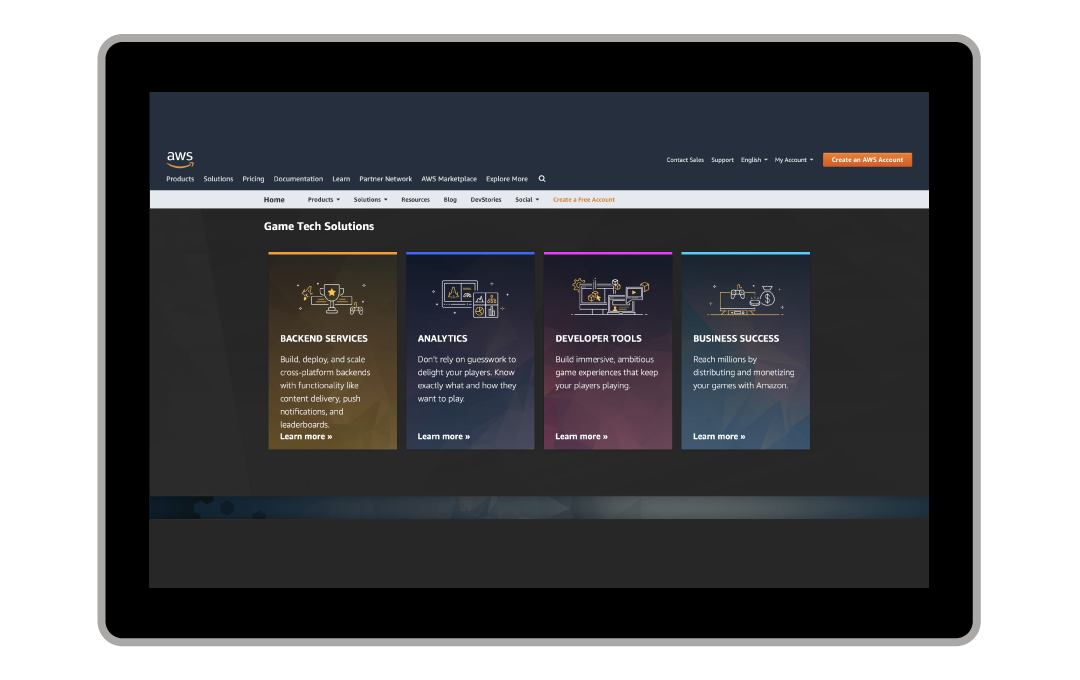This screenshot has width=1080, height=680.
Task: Click the BUSINESS SUCCESS heading
Action: tap(736, 339)
